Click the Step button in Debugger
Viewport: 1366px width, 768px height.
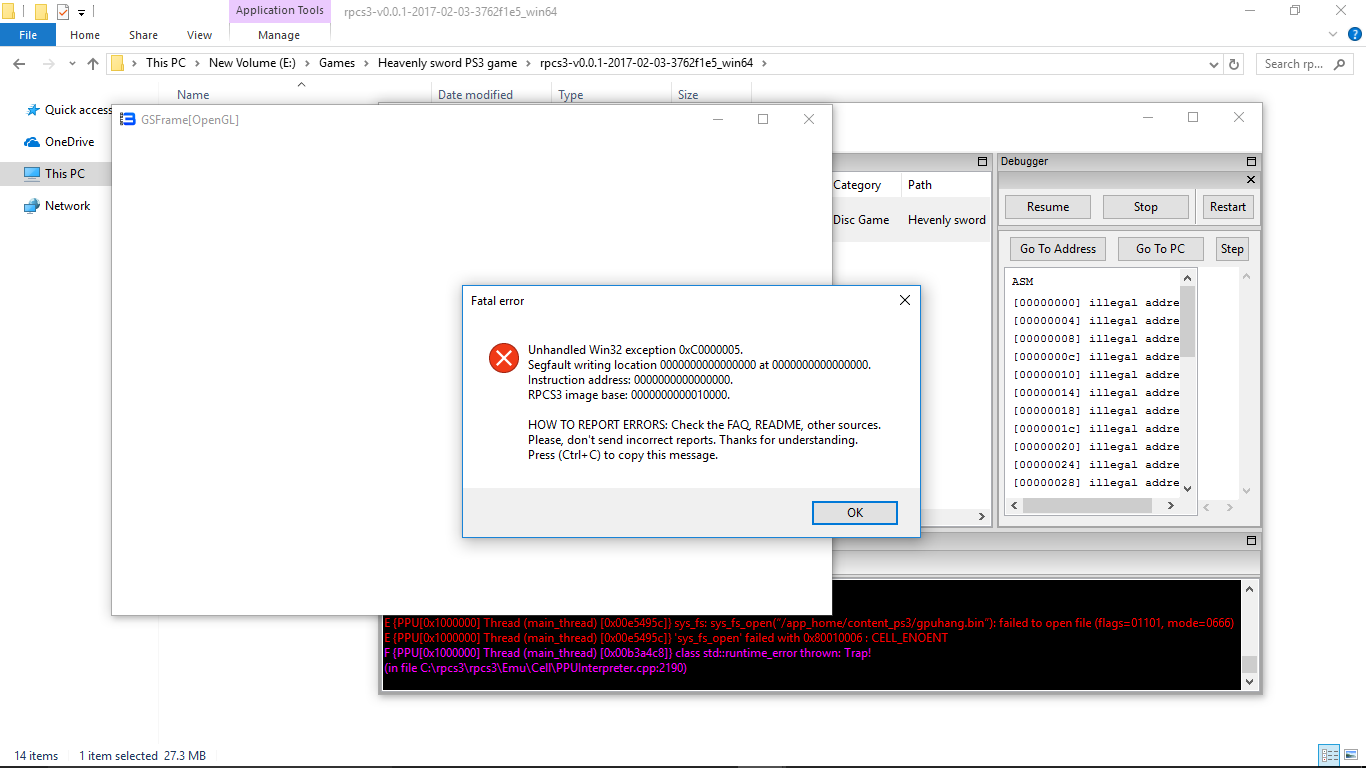click(x=1232, y=249)
